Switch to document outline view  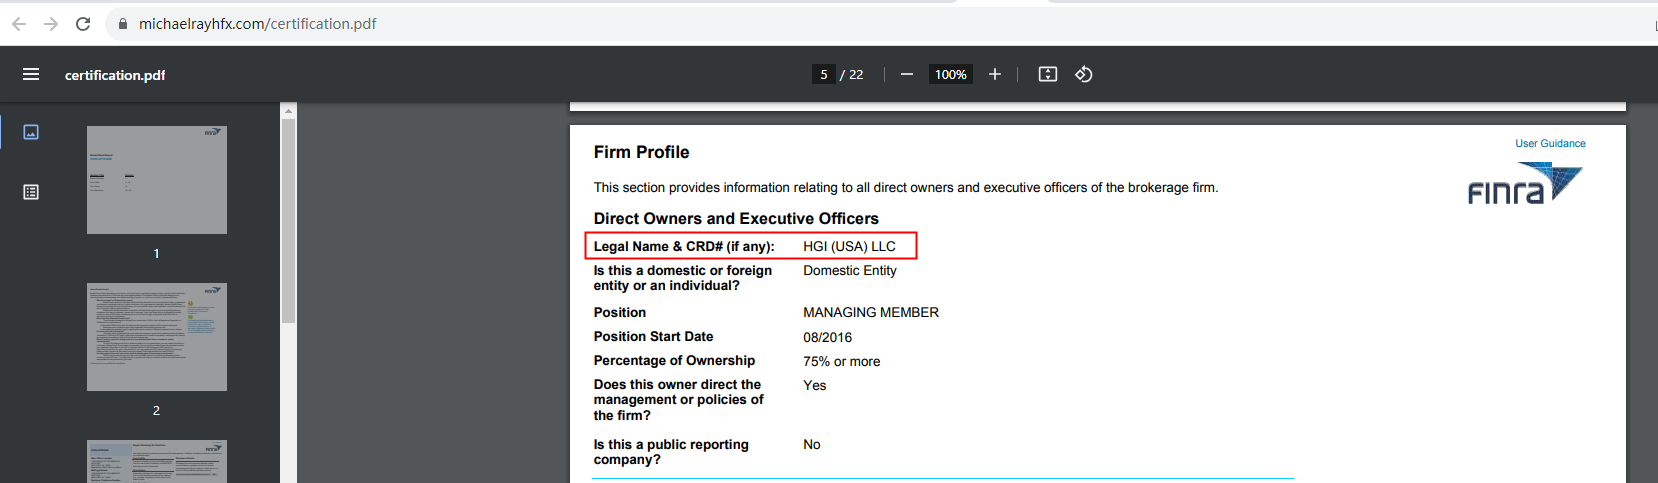(x=31, y=192)
